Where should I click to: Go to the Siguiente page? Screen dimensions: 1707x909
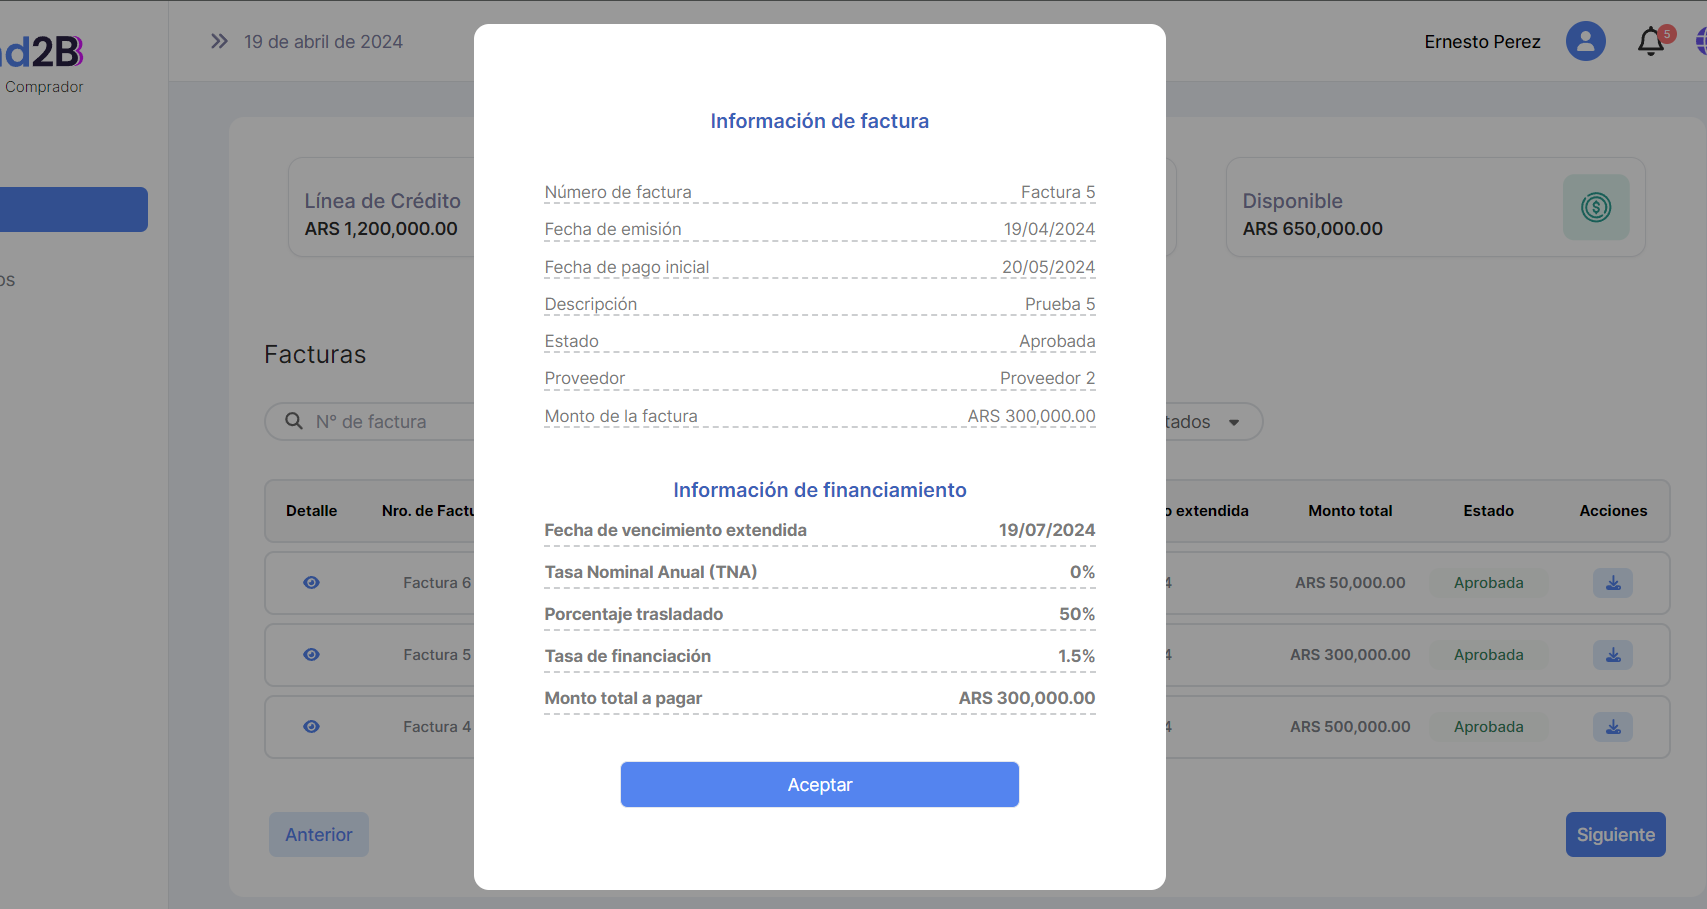tap(1615, 835)
